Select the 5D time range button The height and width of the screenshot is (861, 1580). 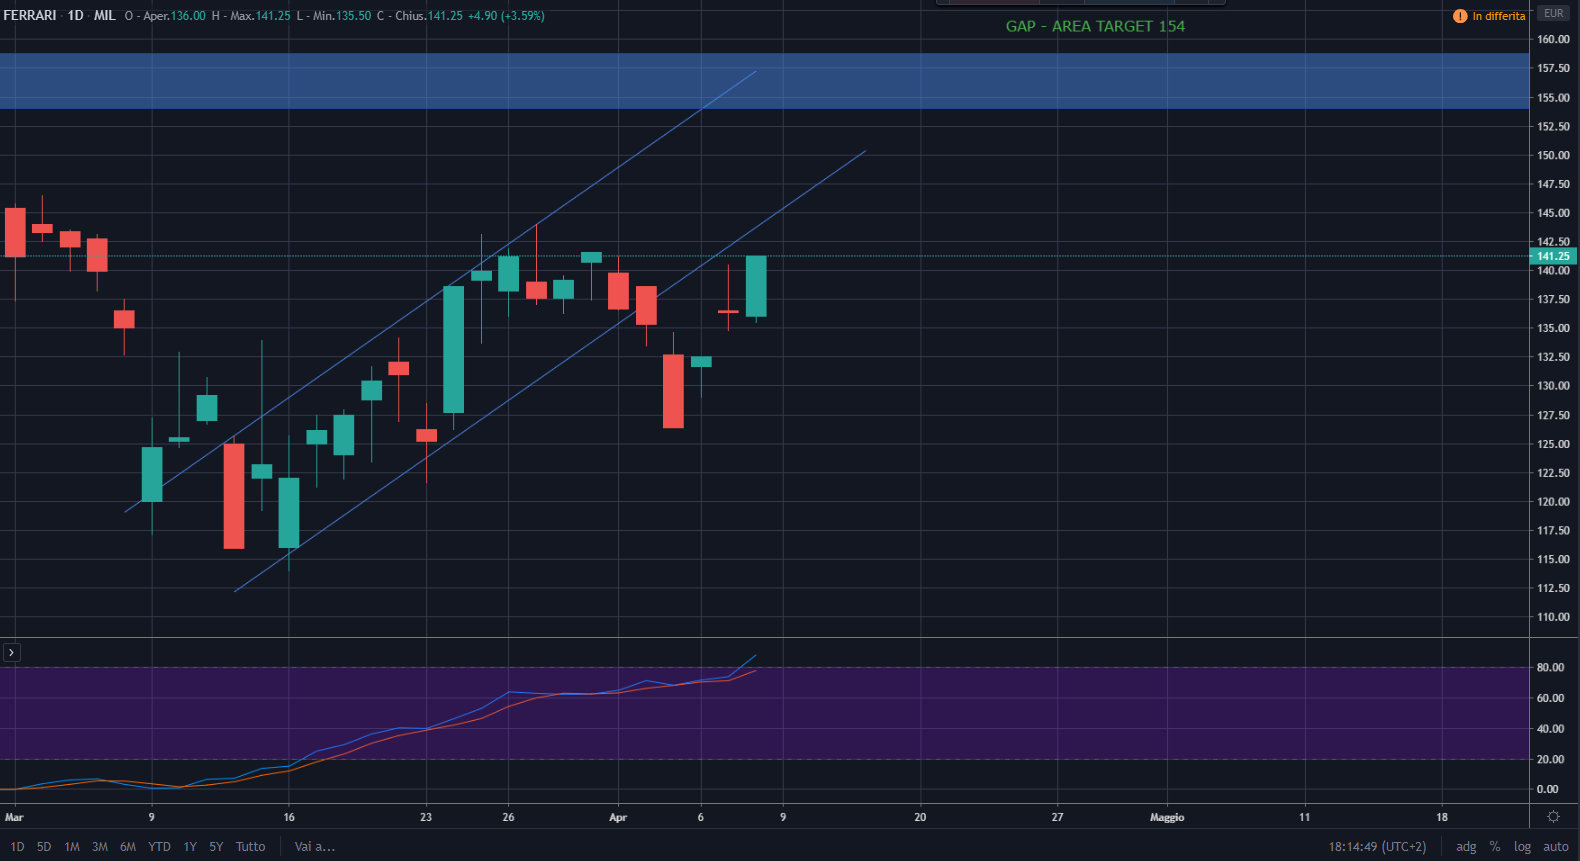pyautogui.click(x=44, y=847)
